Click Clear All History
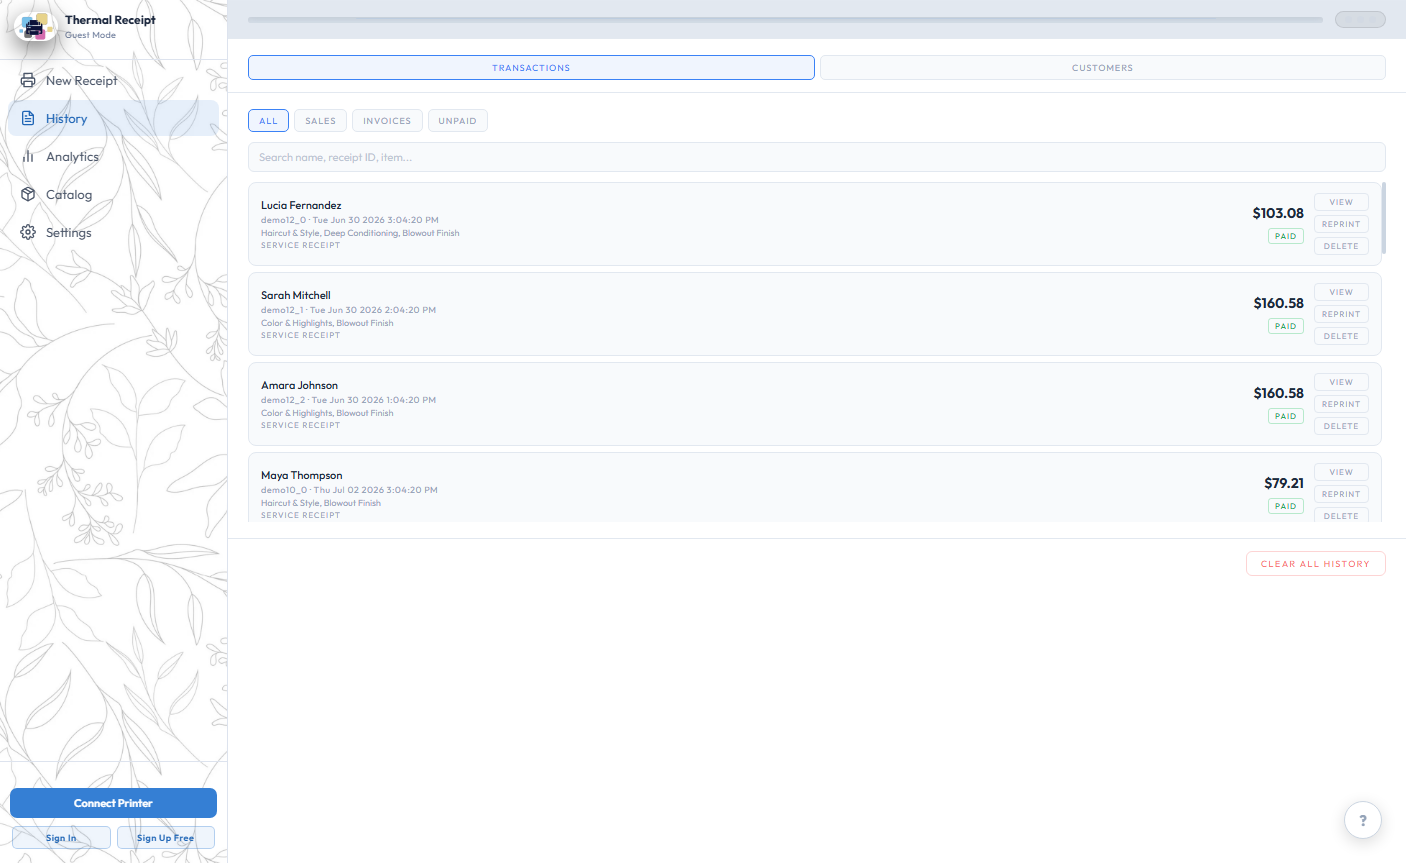This screenshot has width=1406, height=863. pyautogui.click(x=1315, y=564)
